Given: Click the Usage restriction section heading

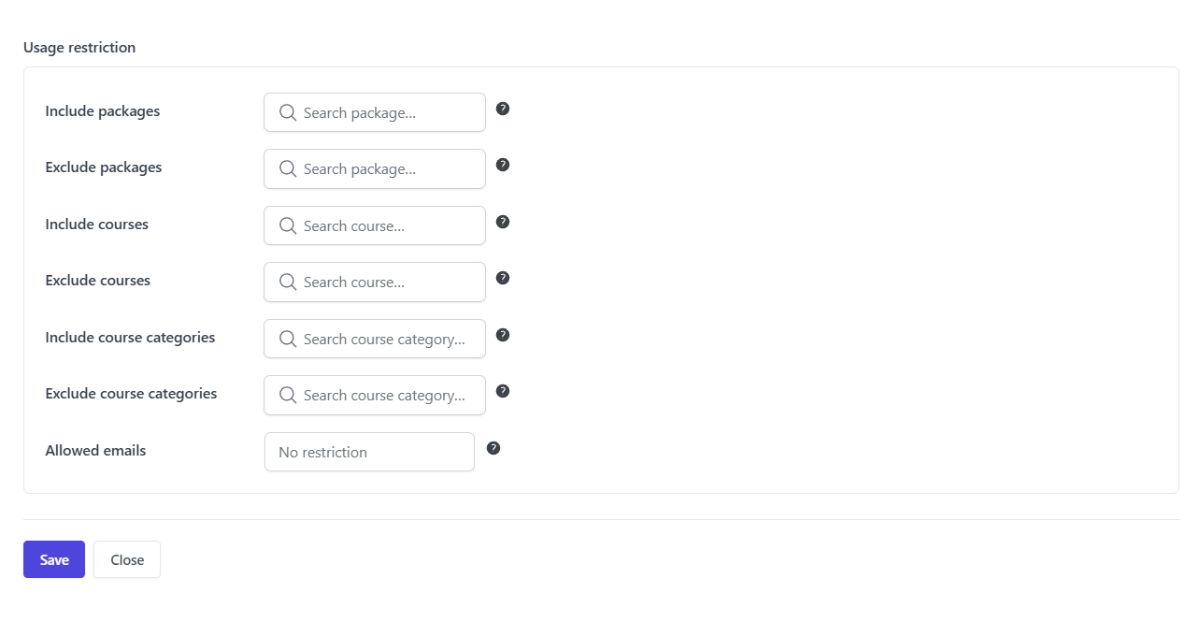Looking at the screenshot, I should 81,47.
